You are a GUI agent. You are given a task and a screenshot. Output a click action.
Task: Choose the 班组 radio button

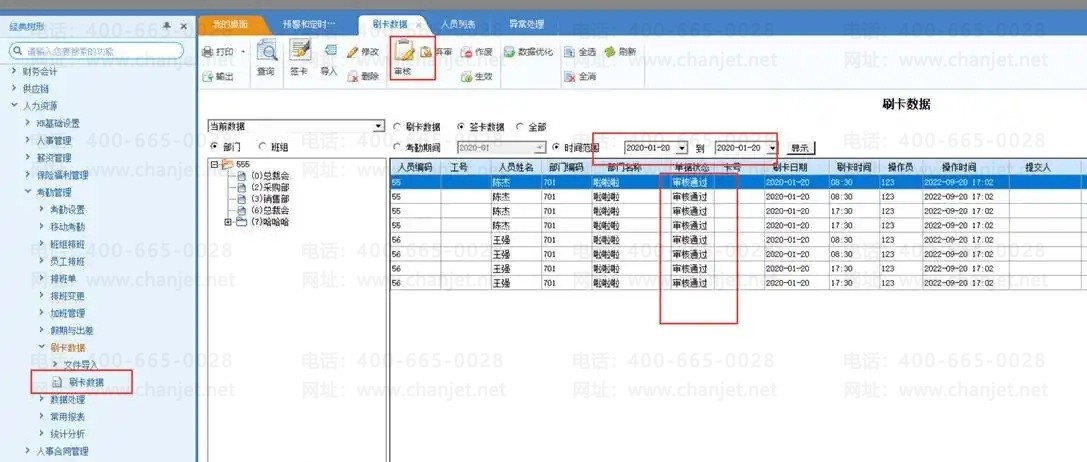tap(264, 147)
